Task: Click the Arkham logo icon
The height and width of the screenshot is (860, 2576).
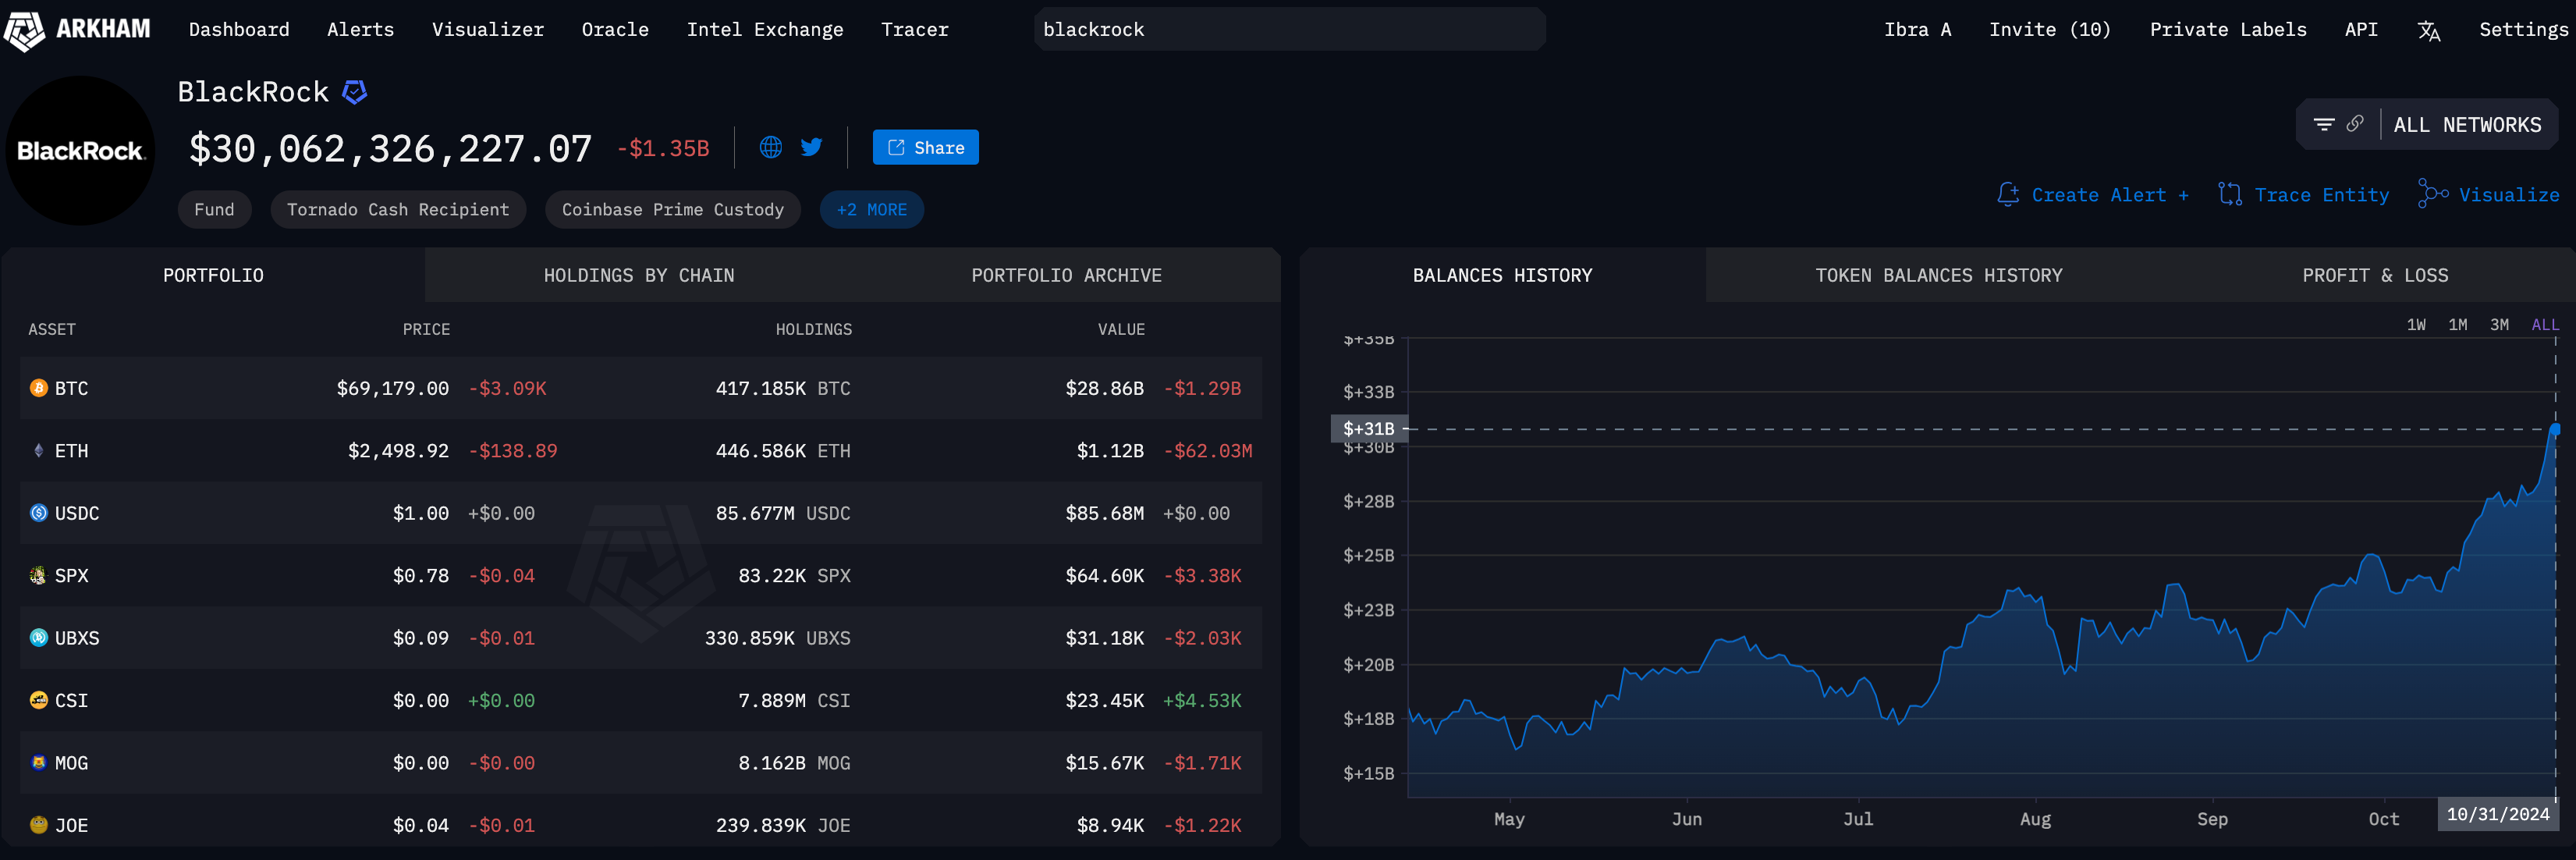Action: (24, 30)
